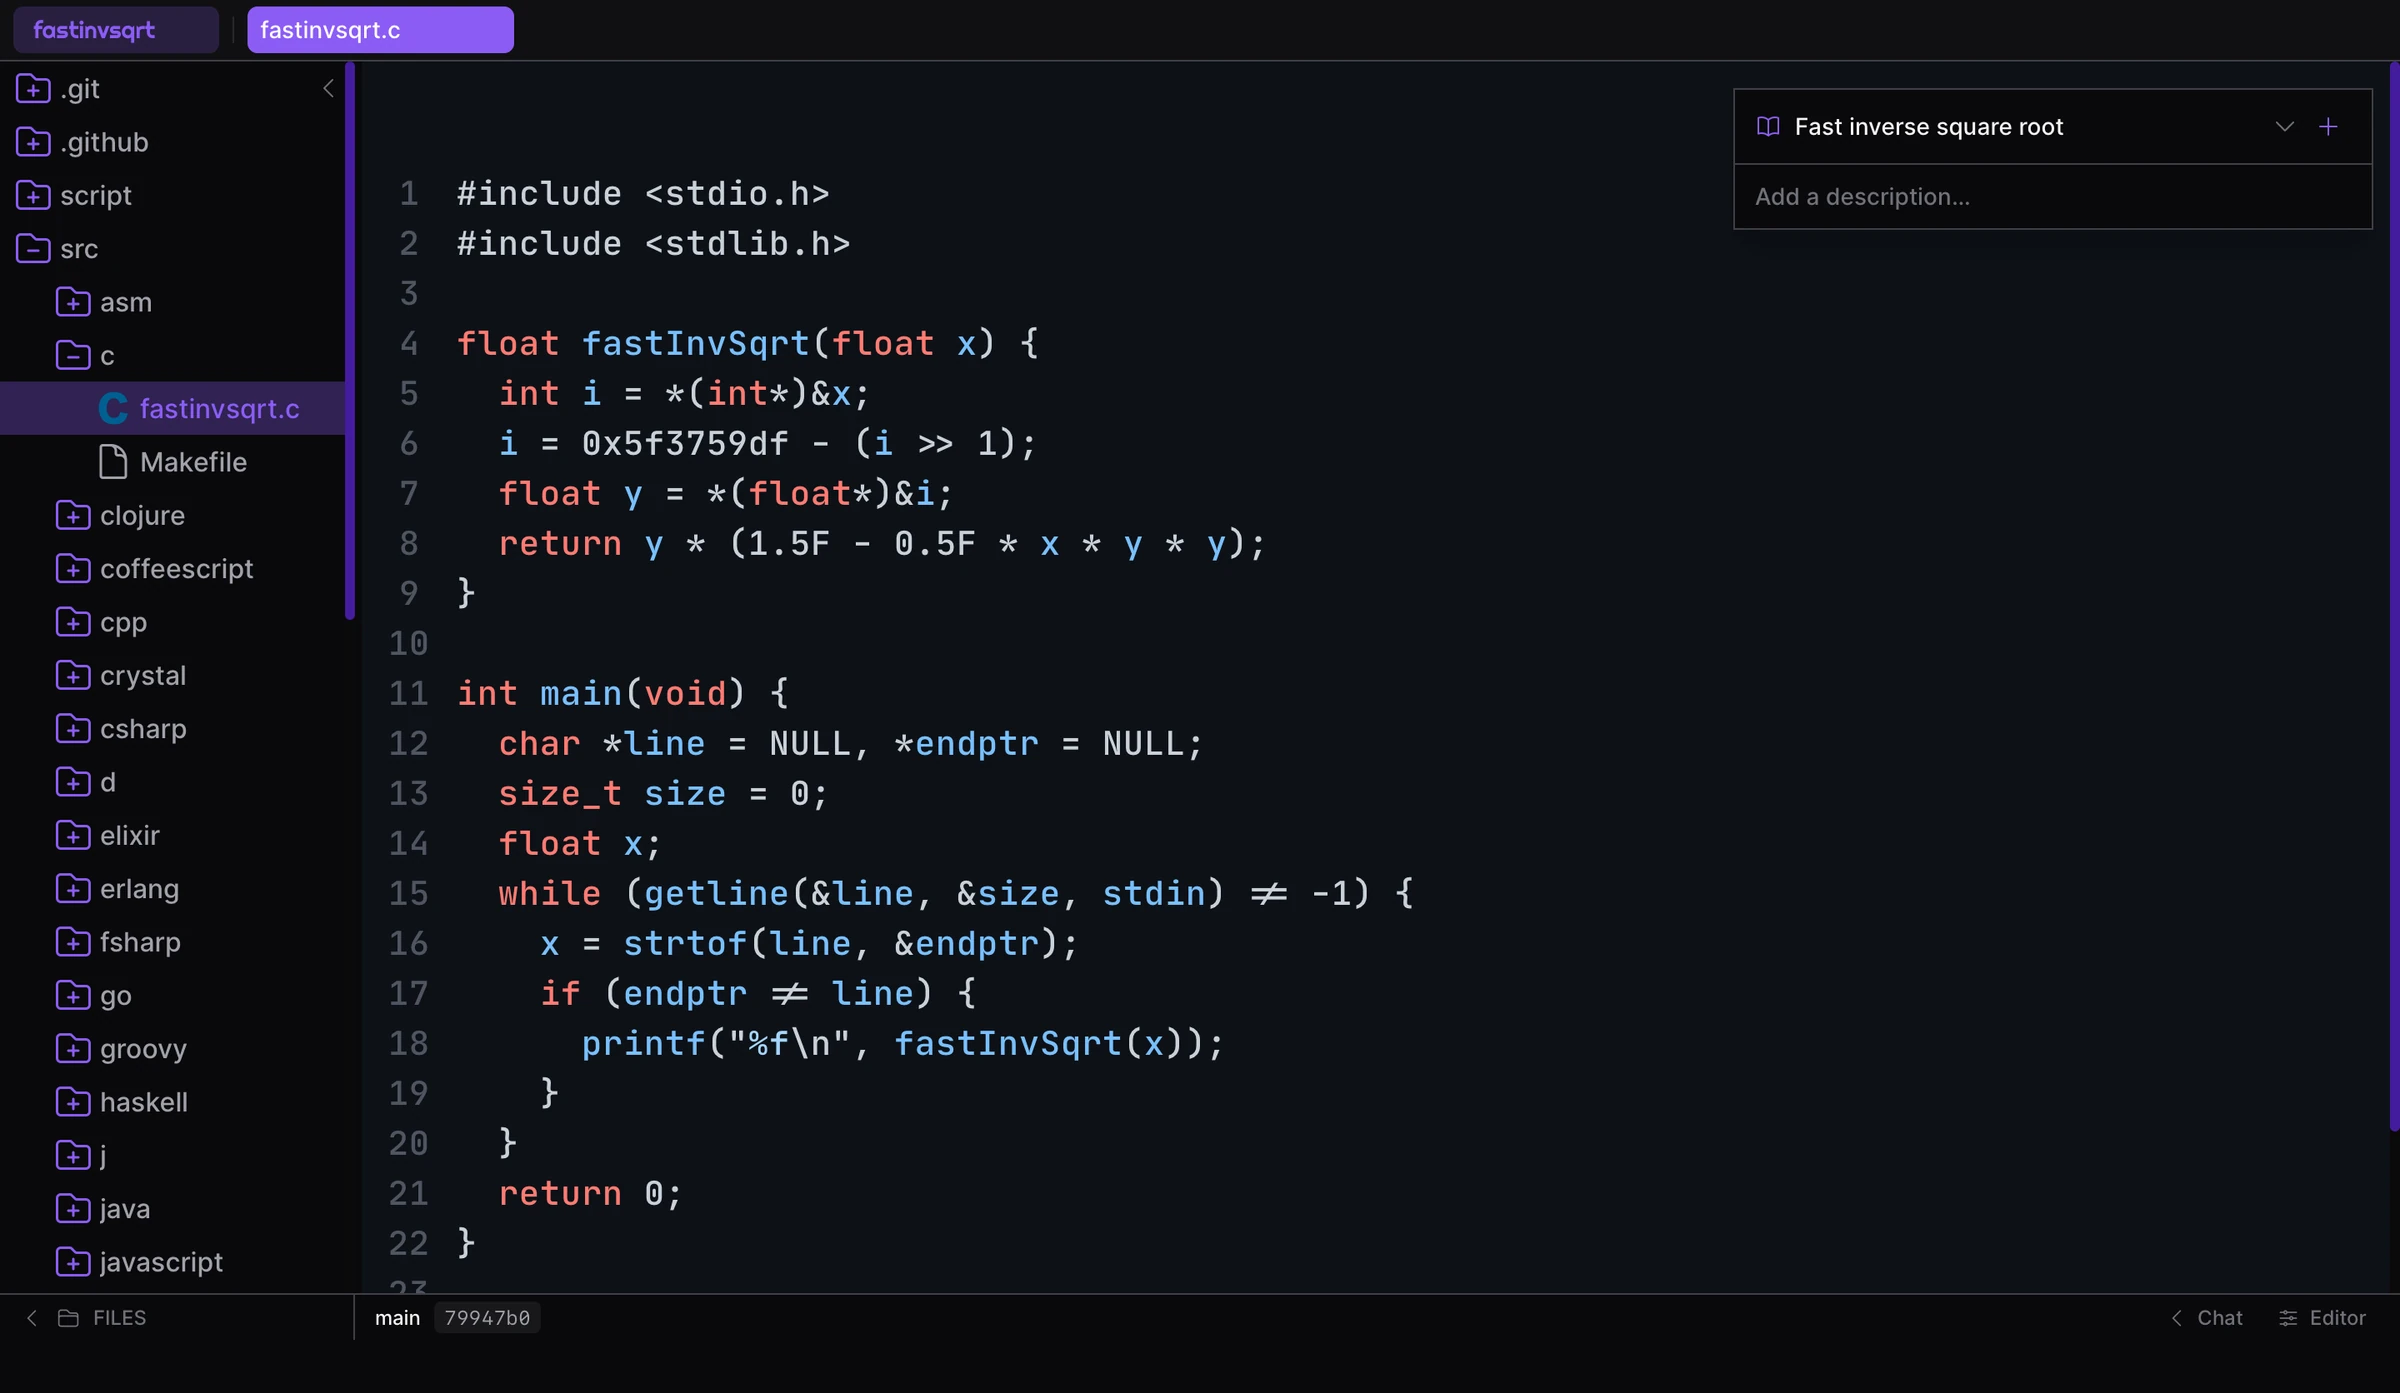Expand the Fast inverse square root dropdown
Image resolution: width=2400 pixels, height=1393 pixels.
pos(2284,127)
